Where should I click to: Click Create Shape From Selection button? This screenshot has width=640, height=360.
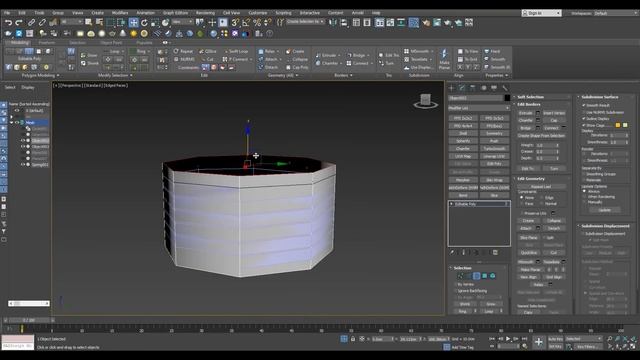pyautogui.click(x=541, y=136)
